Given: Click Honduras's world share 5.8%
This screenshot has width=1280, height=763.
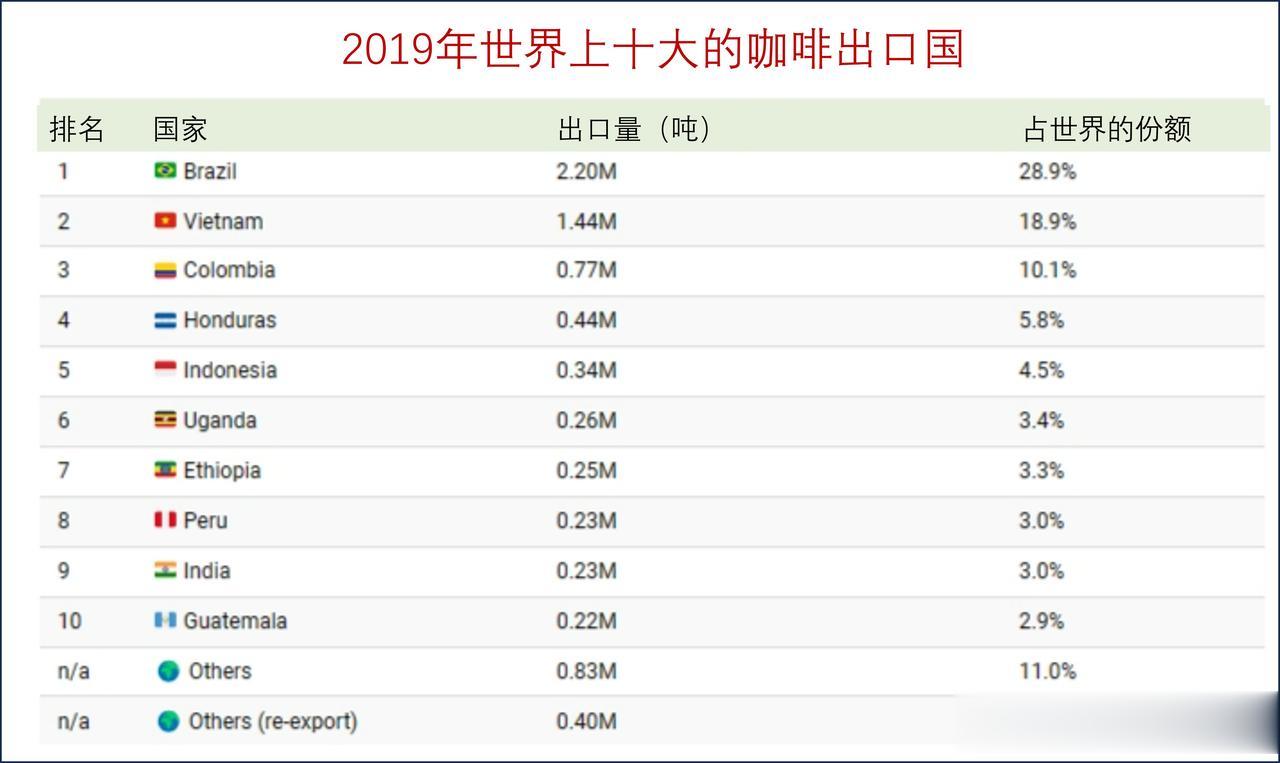Looking at the screenshot, I should 1041,320.
